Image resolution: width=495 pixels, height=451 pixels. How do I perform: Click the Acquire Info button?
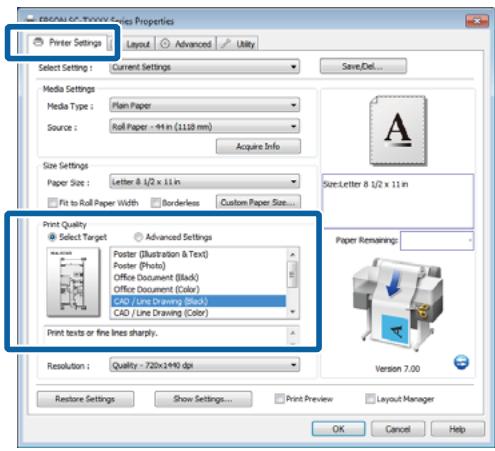tap(258, 146)
